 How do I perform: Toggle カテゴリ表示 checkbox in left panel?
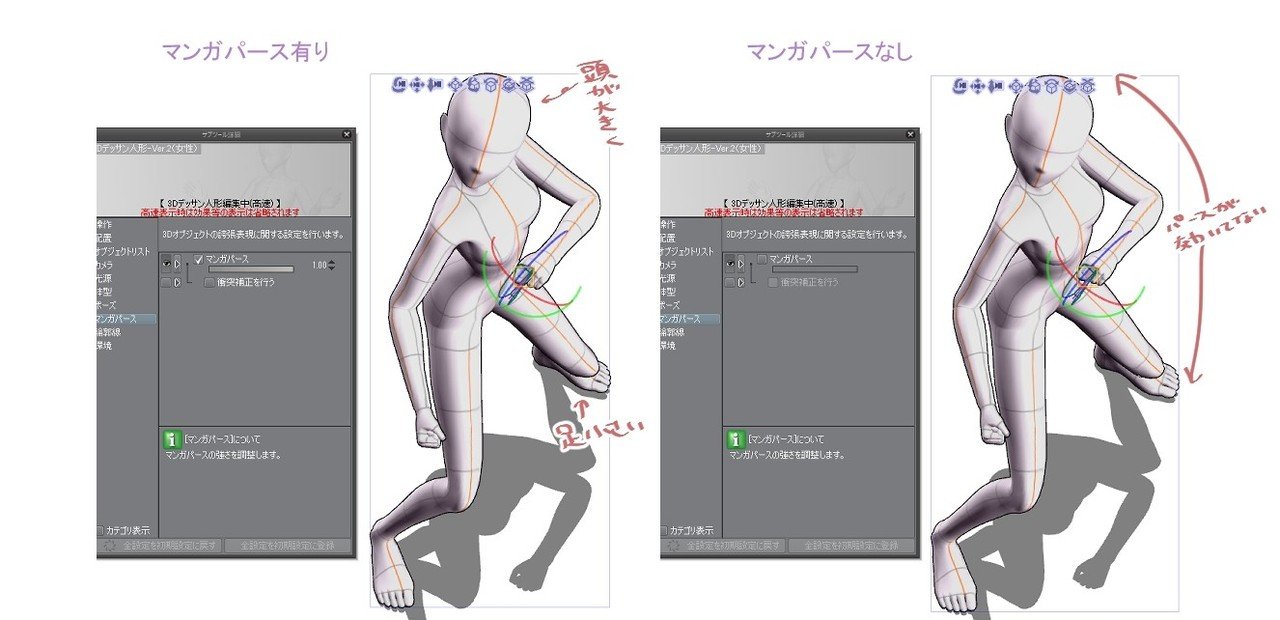coord(100,530)
